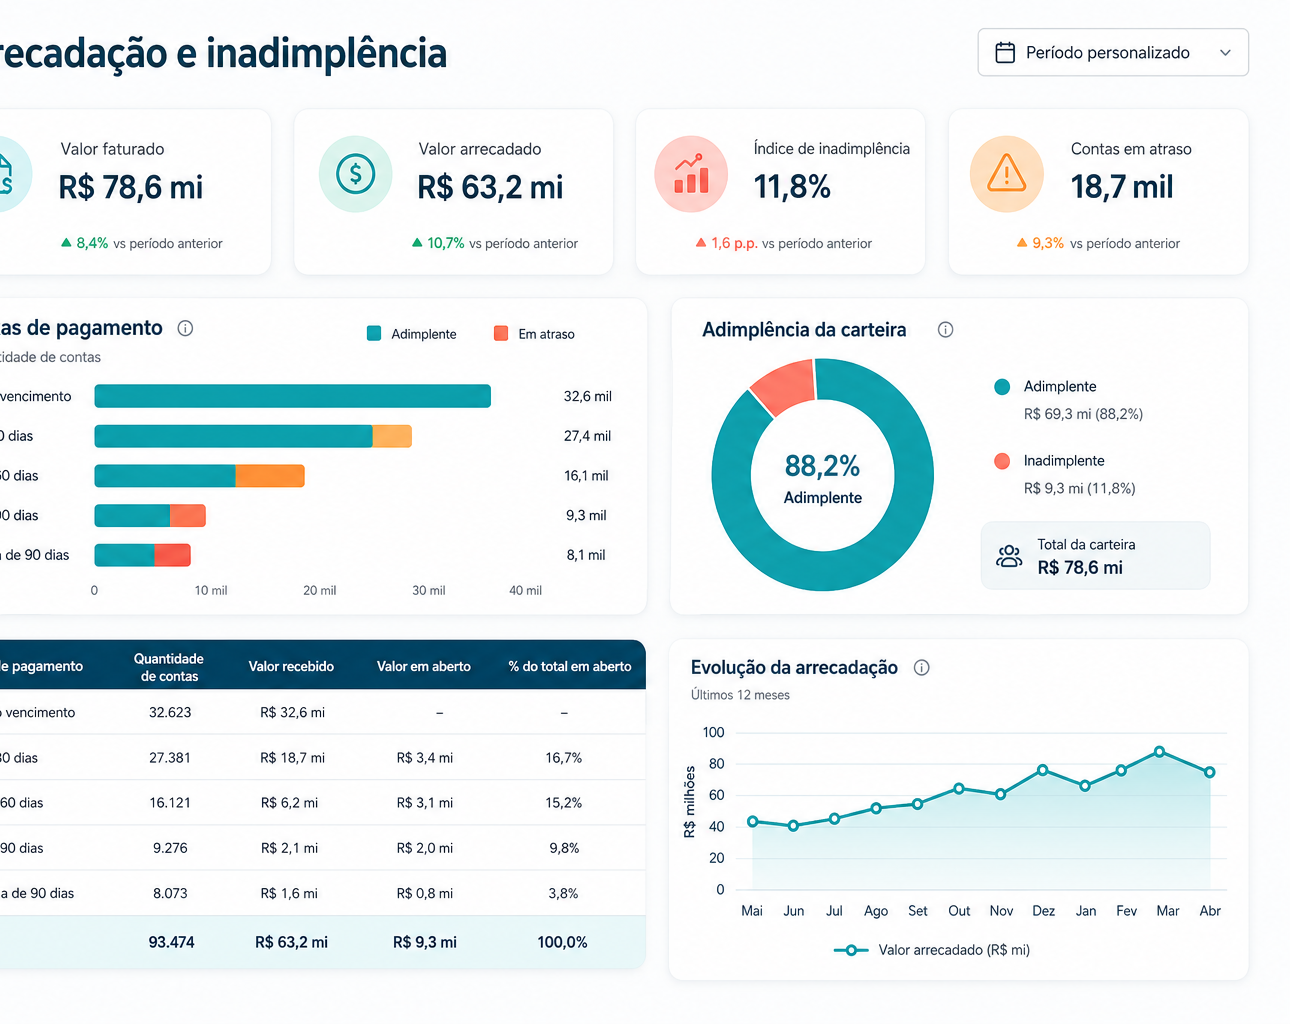Viewport: 1290px width, 1024px height.
Task: Click the 16,7% cell
Action: click(564, 758)
